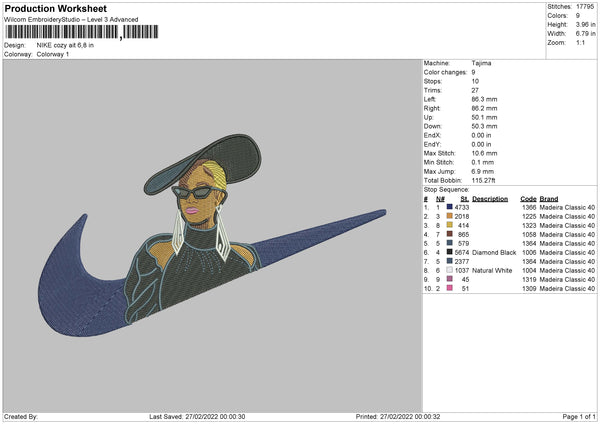Click the navy swatch in stop sequence row 1

tap(450, 207)
